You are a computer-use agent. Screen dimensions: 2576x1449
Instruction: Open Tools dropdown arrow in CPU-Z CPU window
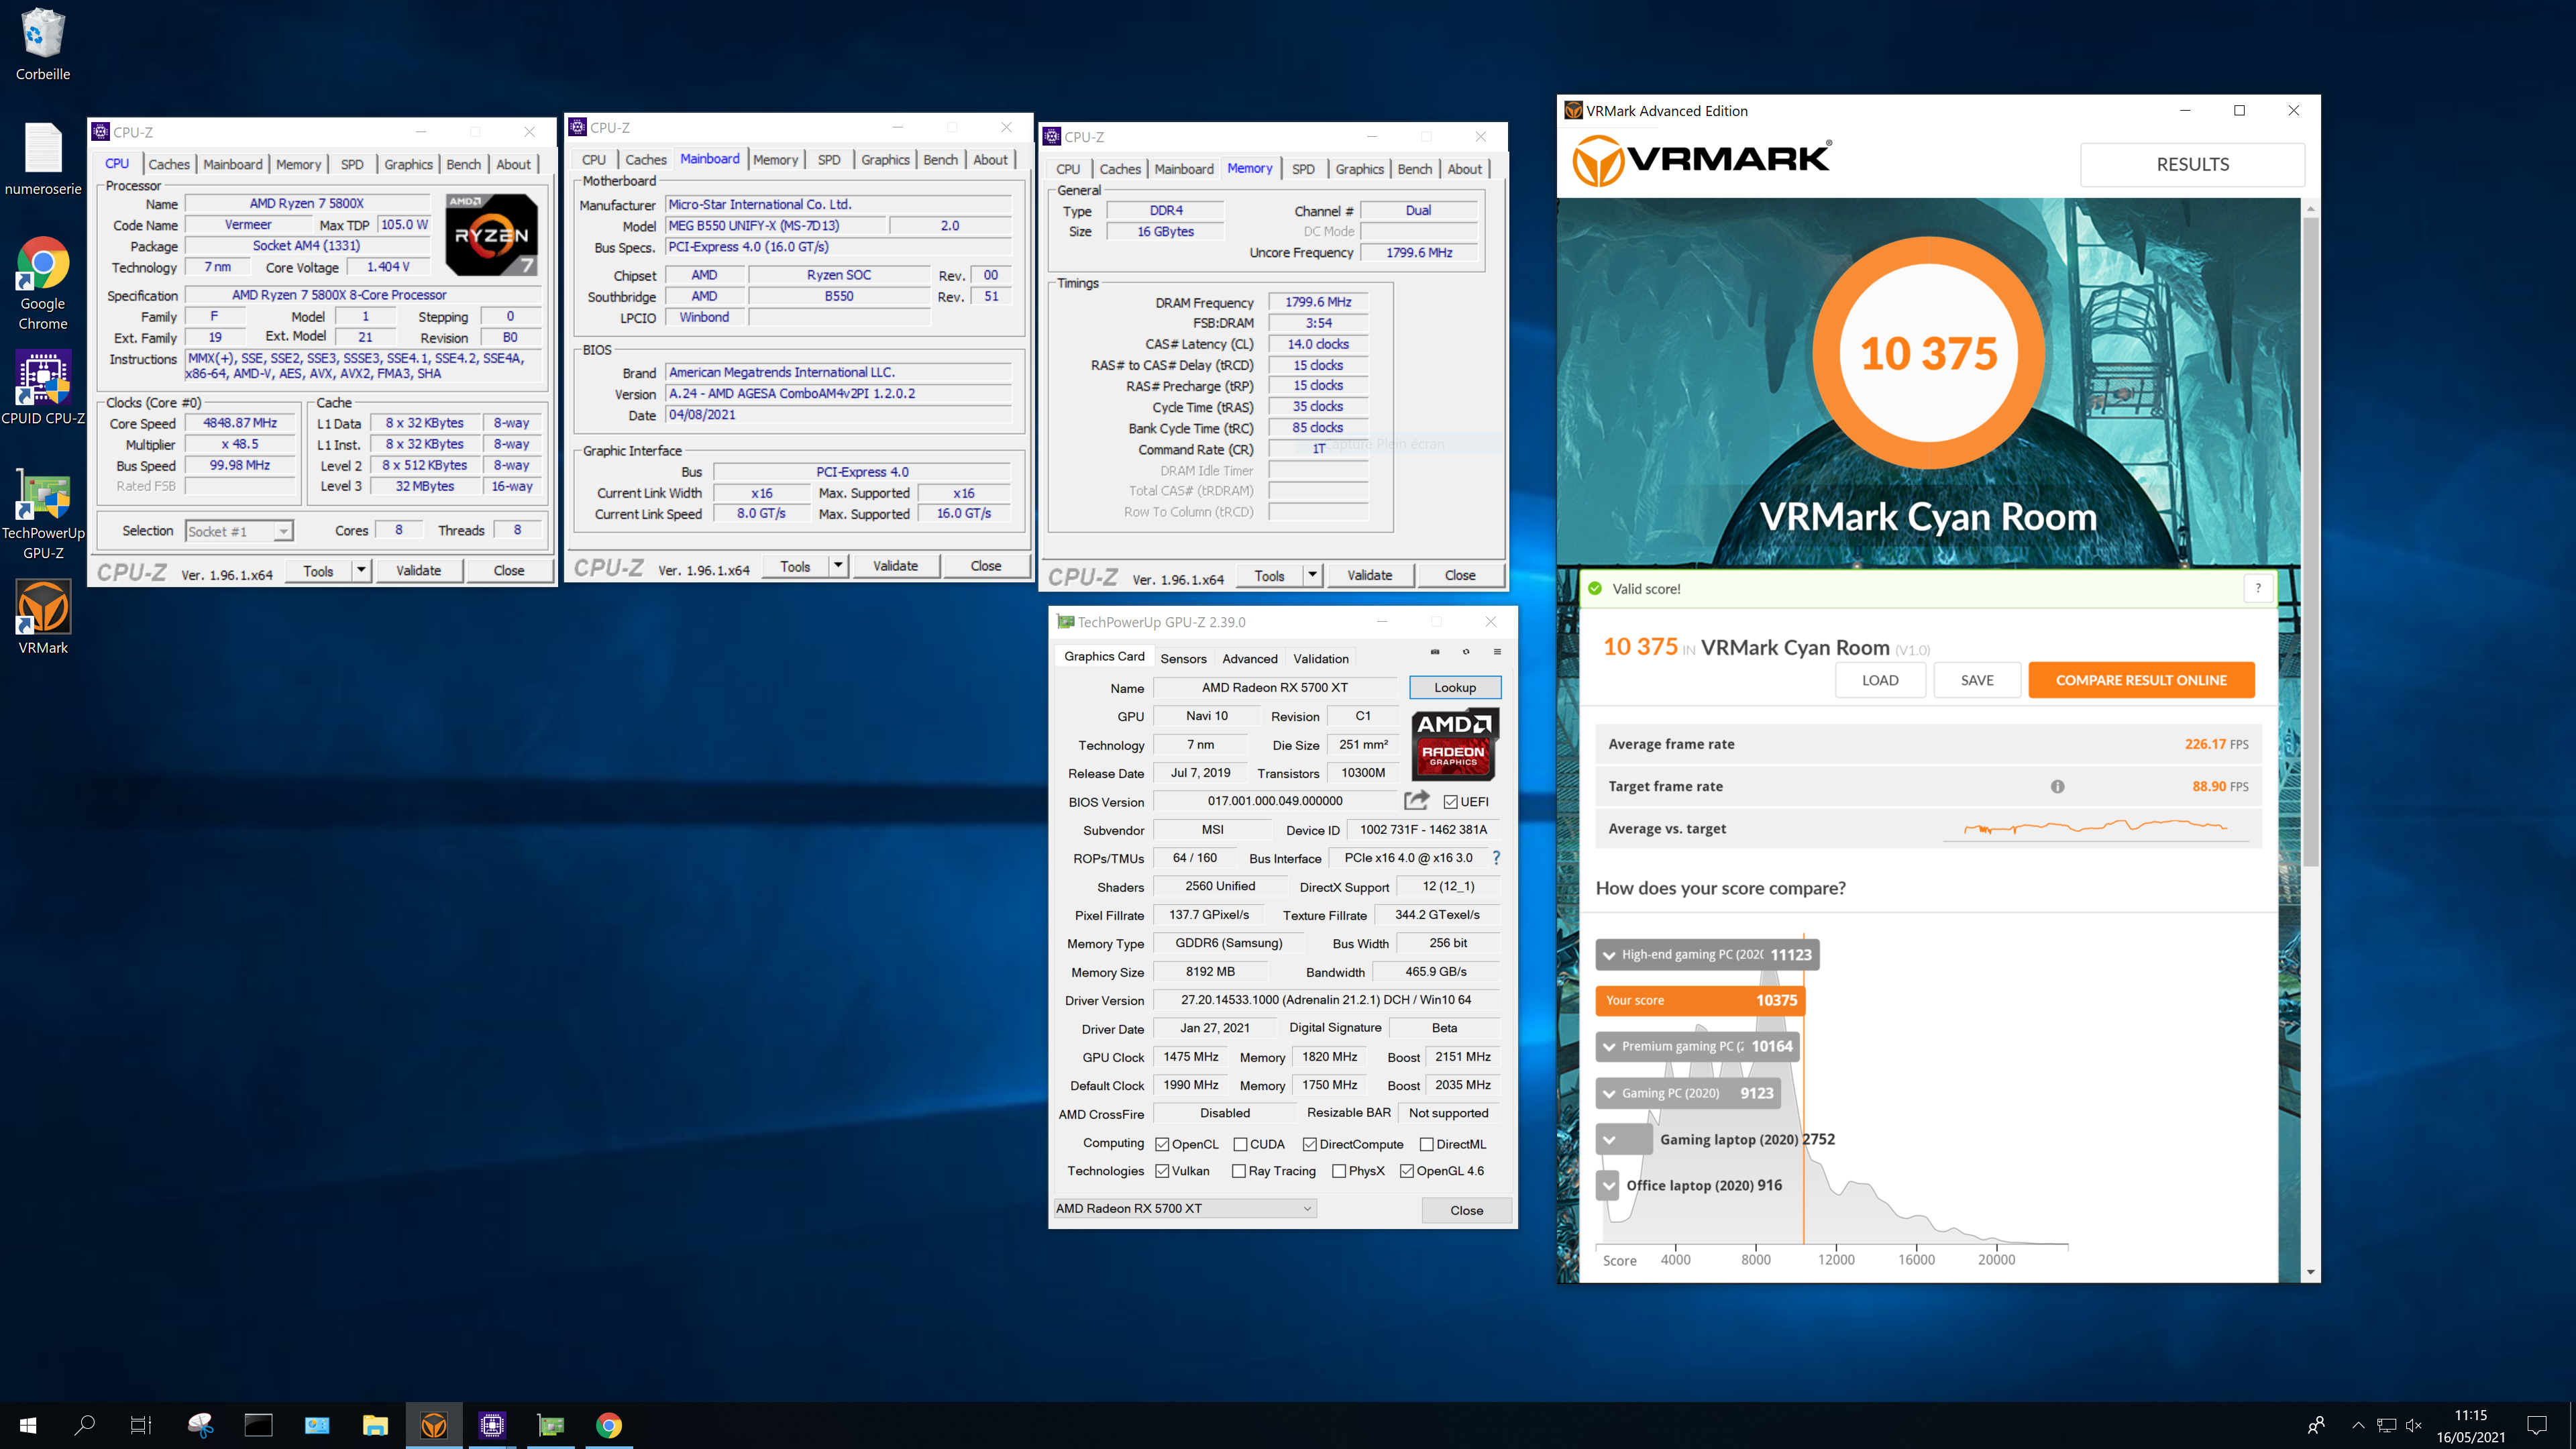tap(361, 570)
